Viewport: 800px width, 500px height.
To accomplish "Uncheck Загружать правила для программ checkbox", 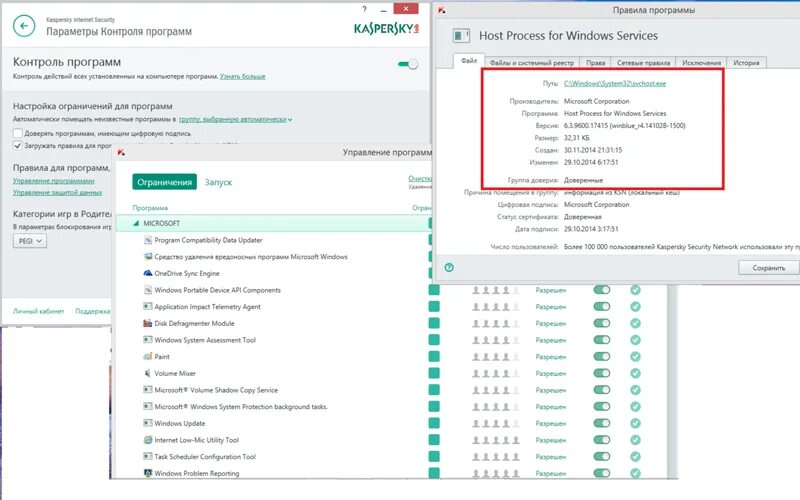I will (18, 145).
